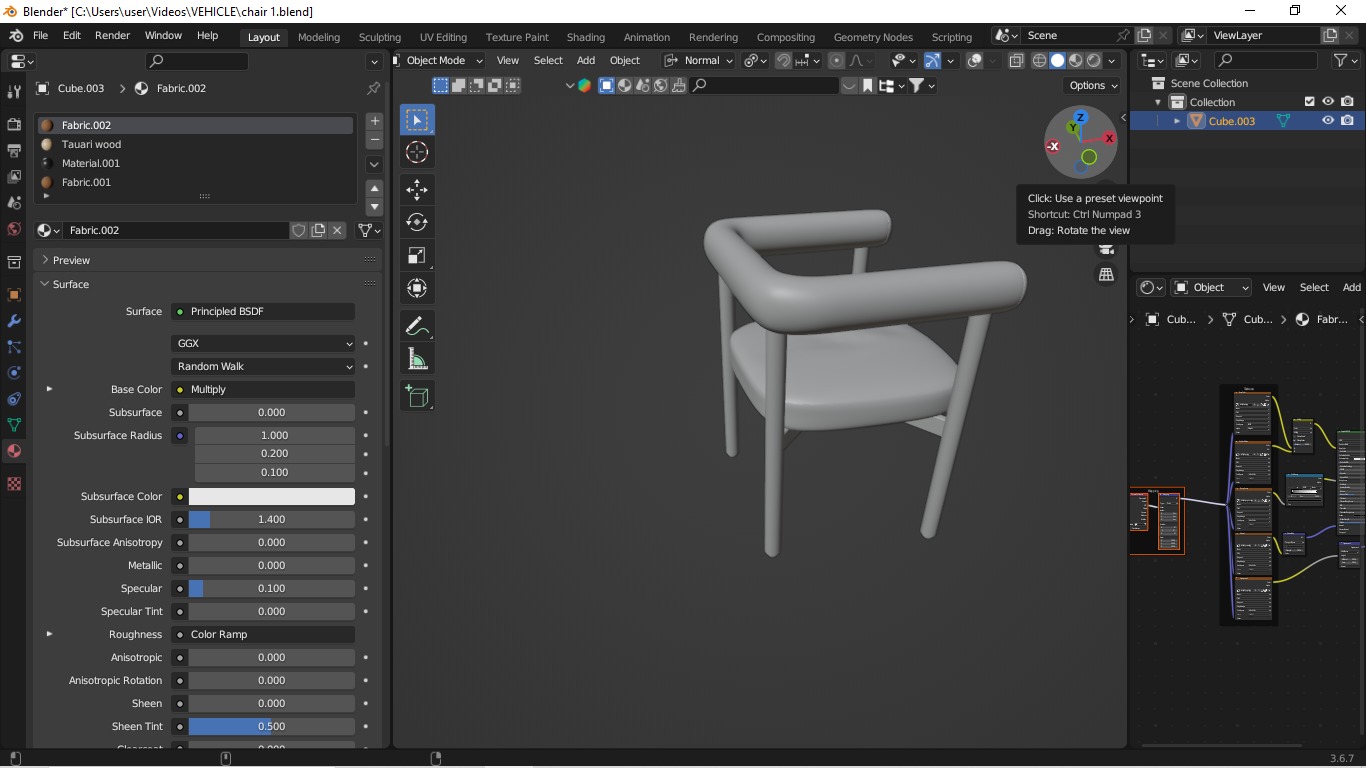1366x768 pixels.
Task: Unlink Fabric.002 material with X button
Action: point(337,230)
